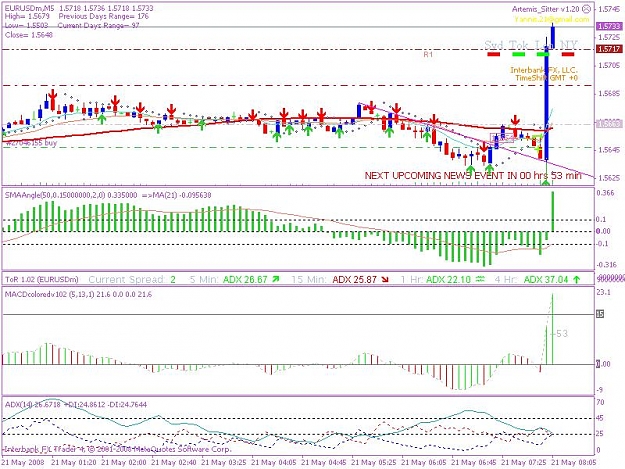The image size is (625, 469).
Task: Click the 1.5645 price scale value
Action: (609, 150)
